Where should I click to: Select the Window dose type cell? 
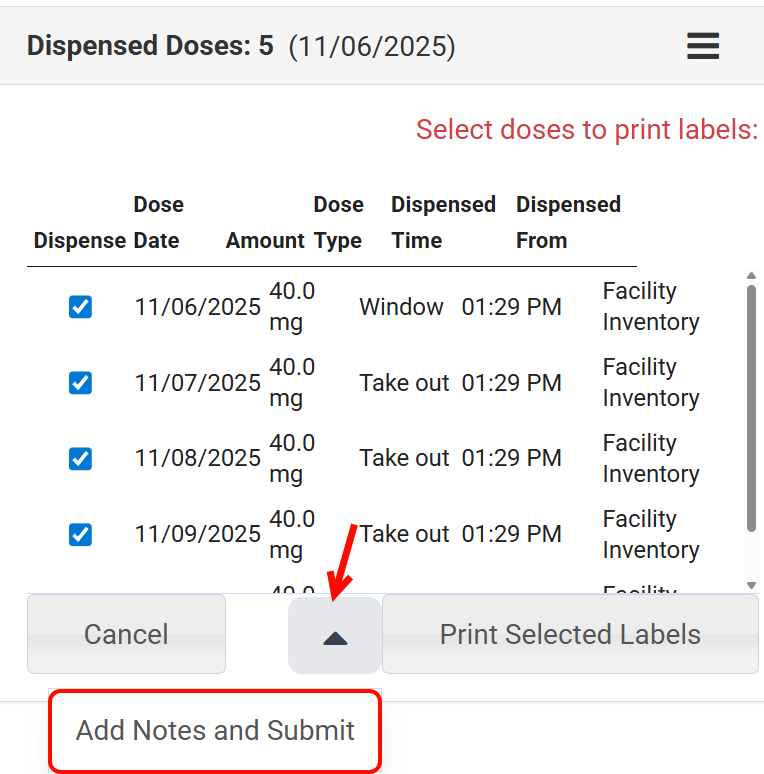(401, 307)
